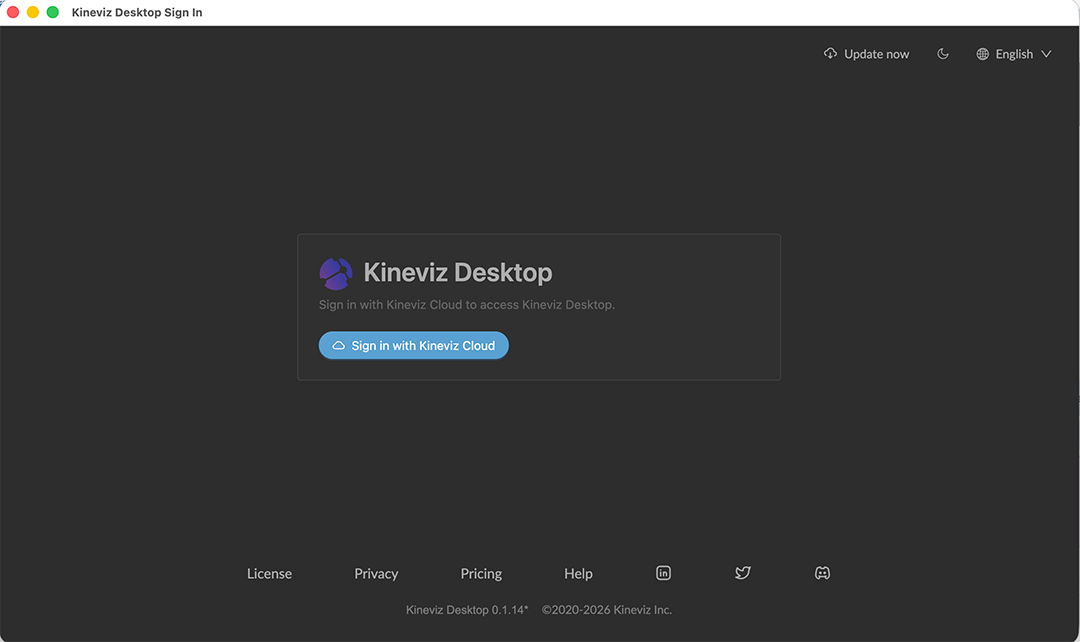This screenshot has height=642, width=1080.
Task: Open the English language dropdown
Action: coord(1014,54)
